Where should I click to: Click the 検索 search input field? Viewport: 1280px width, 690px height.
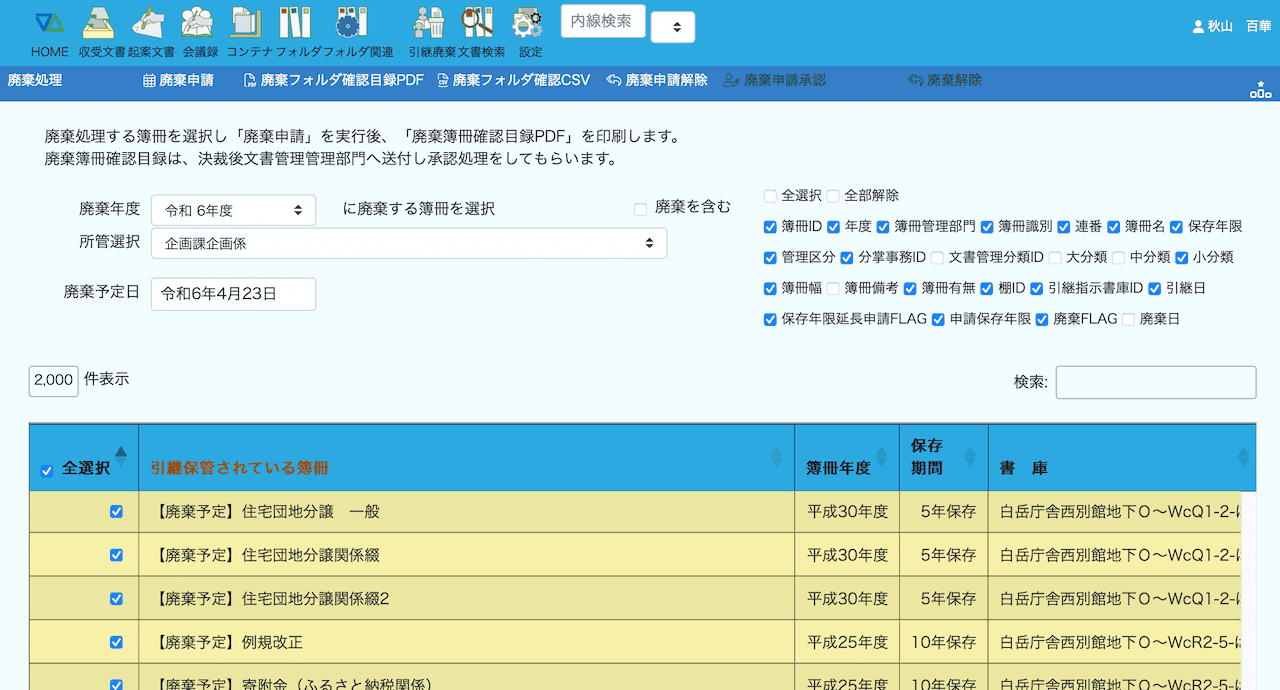[x=1155, y=382]
